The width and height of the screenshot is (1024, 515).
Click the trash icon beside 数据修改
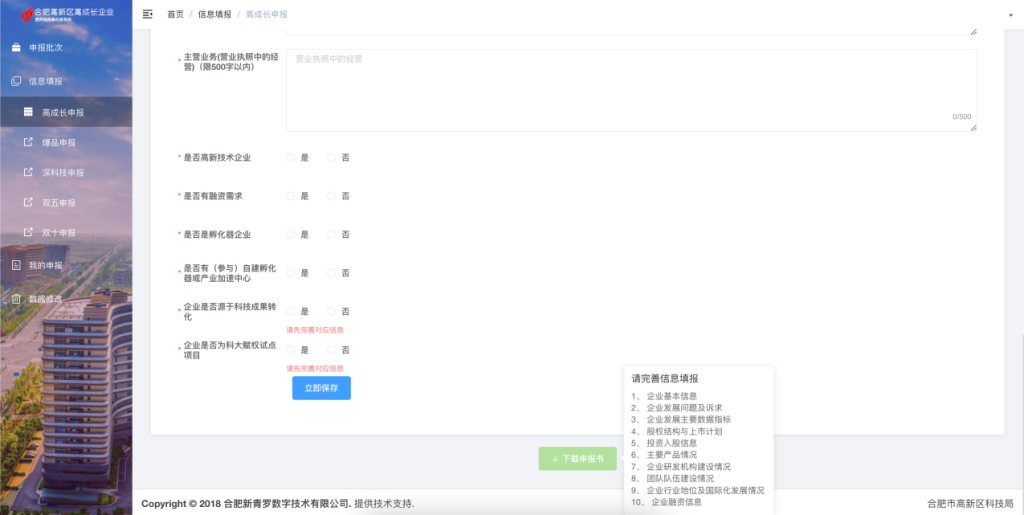point(16,298)
